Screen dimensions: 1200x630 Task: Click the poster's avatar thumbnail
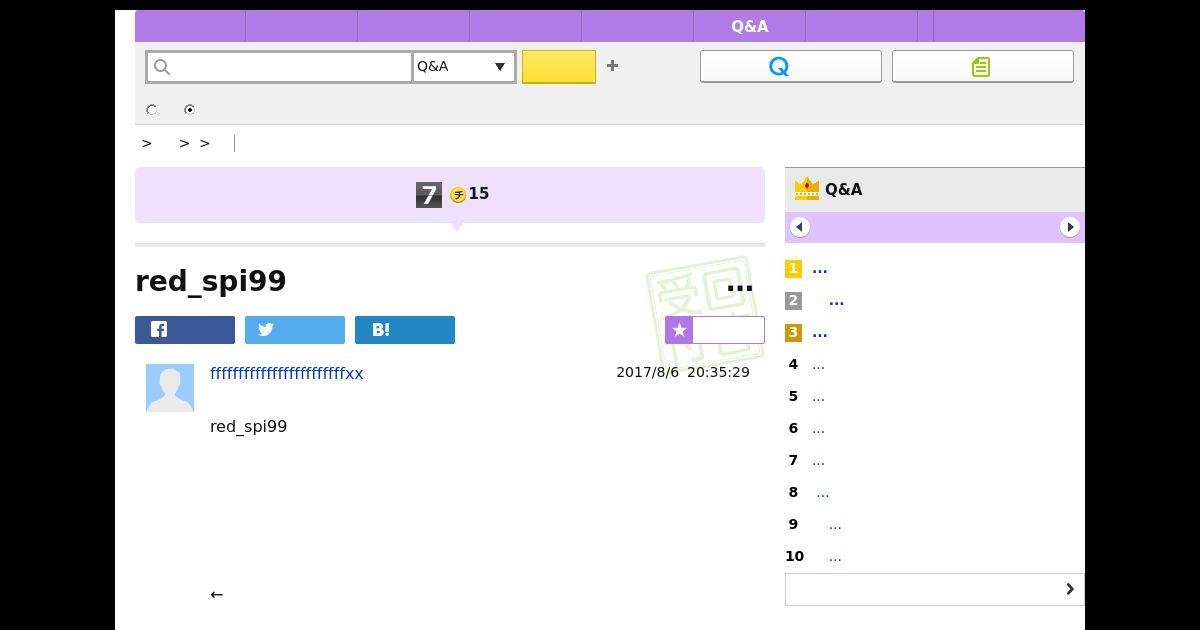pyautogui.click(x=170, y=388)
